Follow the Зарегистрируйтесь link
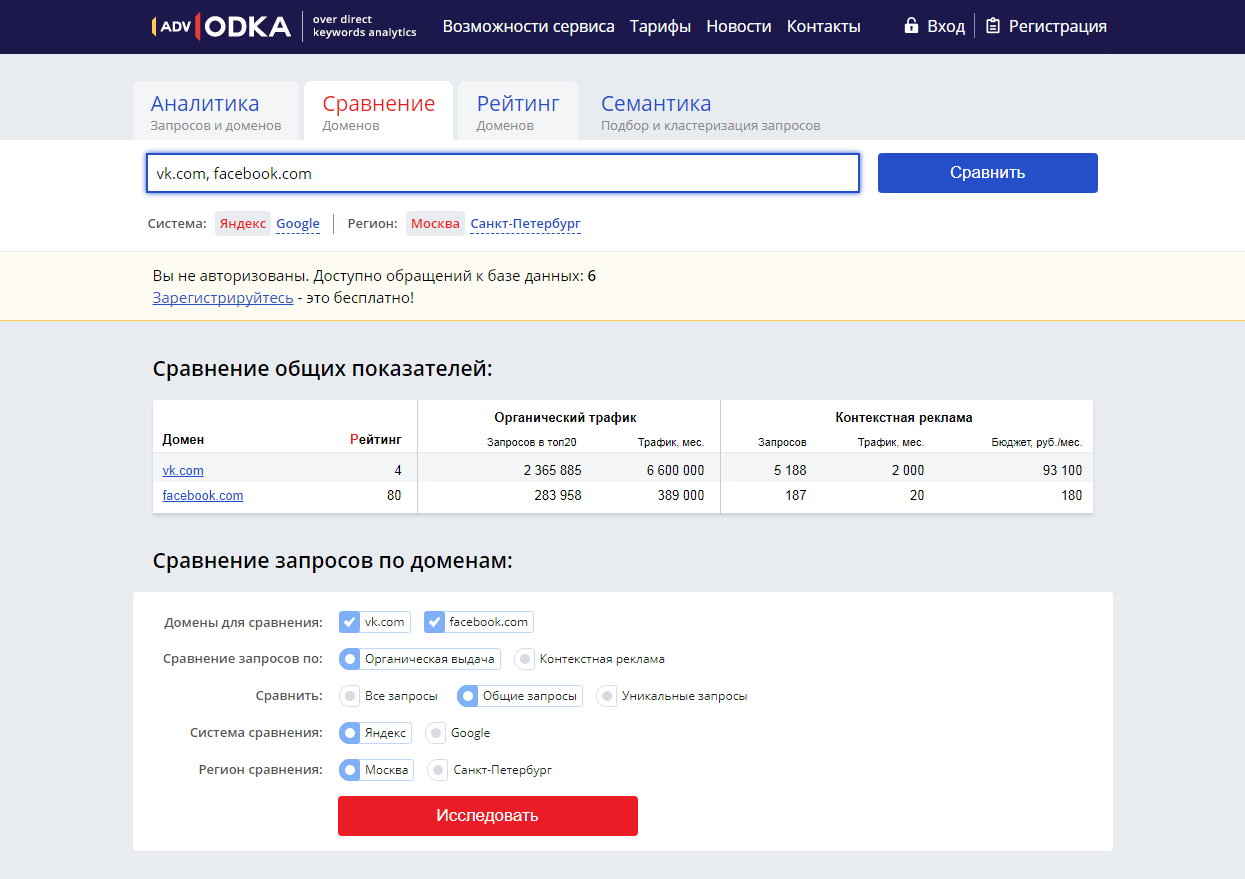 point(221,297)
